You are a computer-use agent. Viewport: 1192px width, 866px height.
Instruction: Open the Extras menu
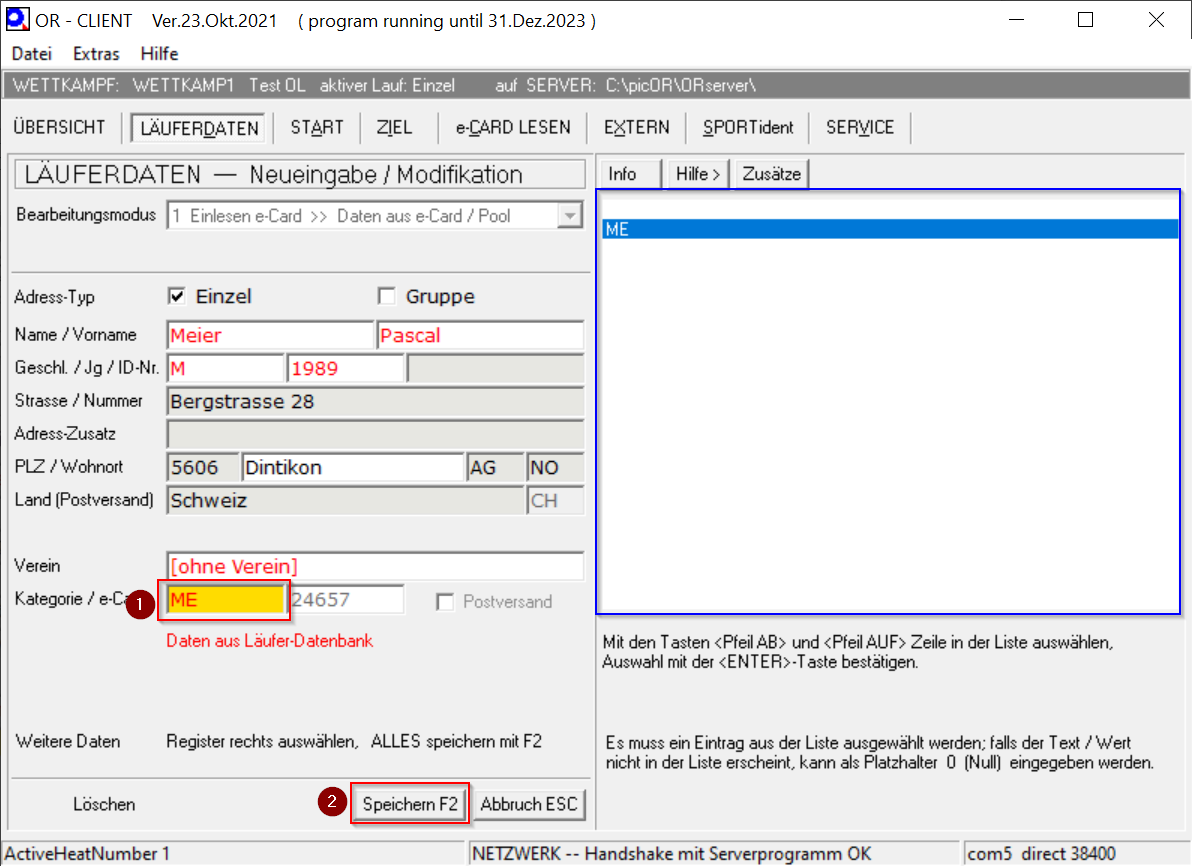pos(96,54)
